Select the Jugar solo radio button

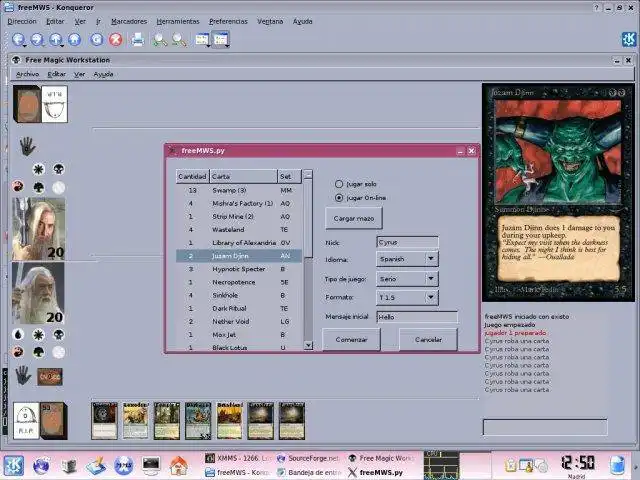(x=339, y=184)
